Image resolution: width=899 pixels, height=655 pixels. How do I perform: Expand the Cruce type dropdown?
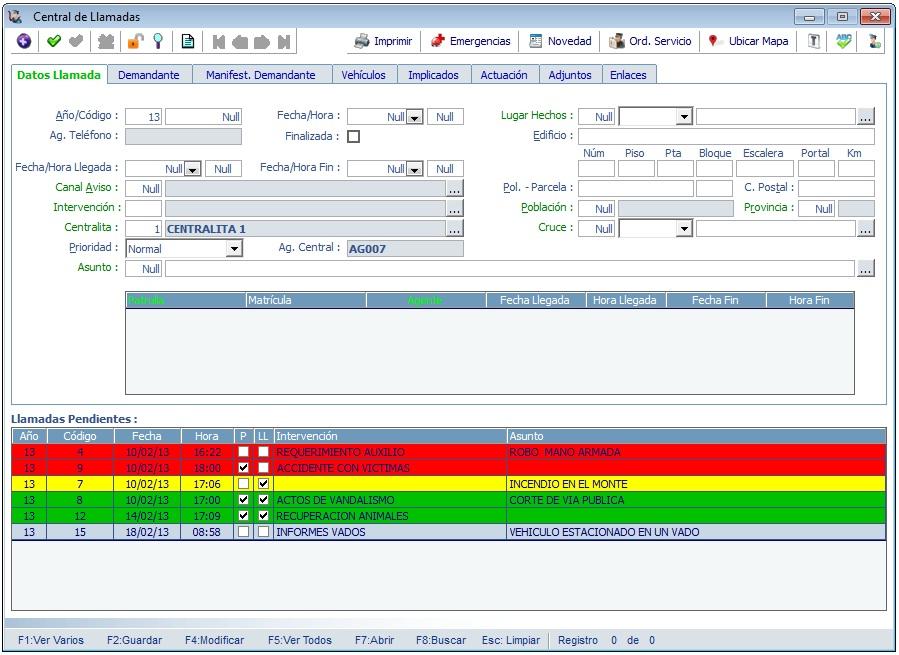tap(683, 229)
